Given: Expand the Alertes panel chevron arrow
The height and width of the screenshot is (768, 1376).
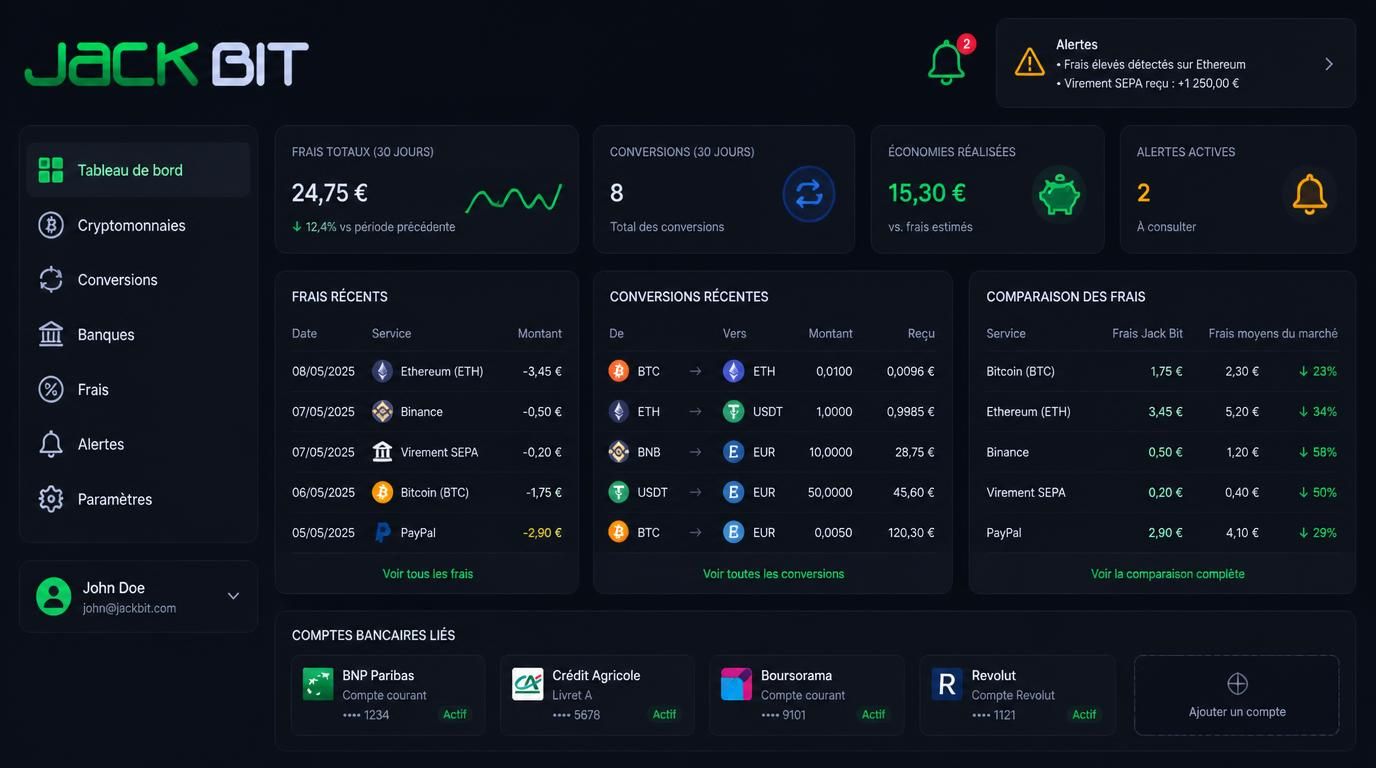Looking at the screenshot, I should (x=1329, y=64).
